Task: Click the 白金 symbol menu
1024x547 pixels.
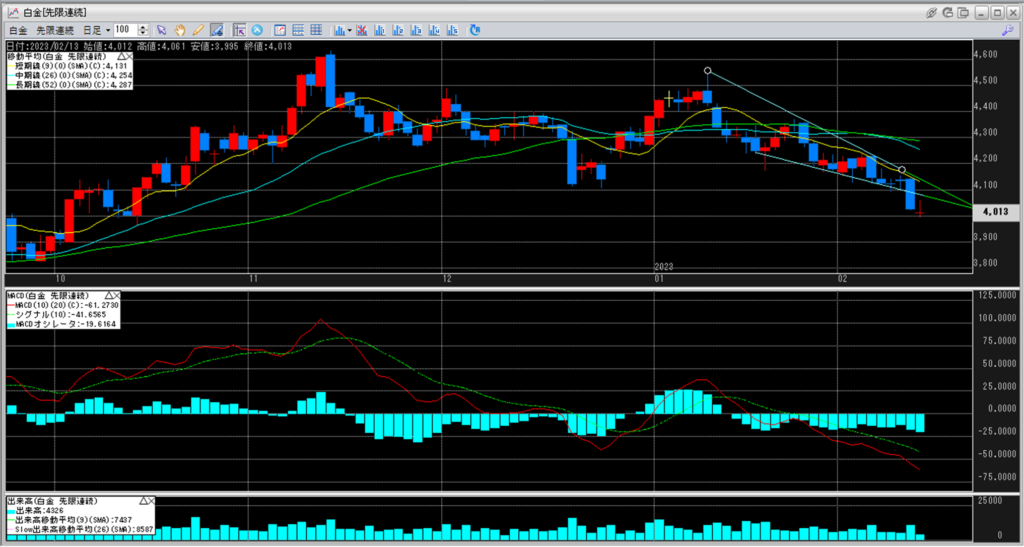Action: (x=18, y=30)
